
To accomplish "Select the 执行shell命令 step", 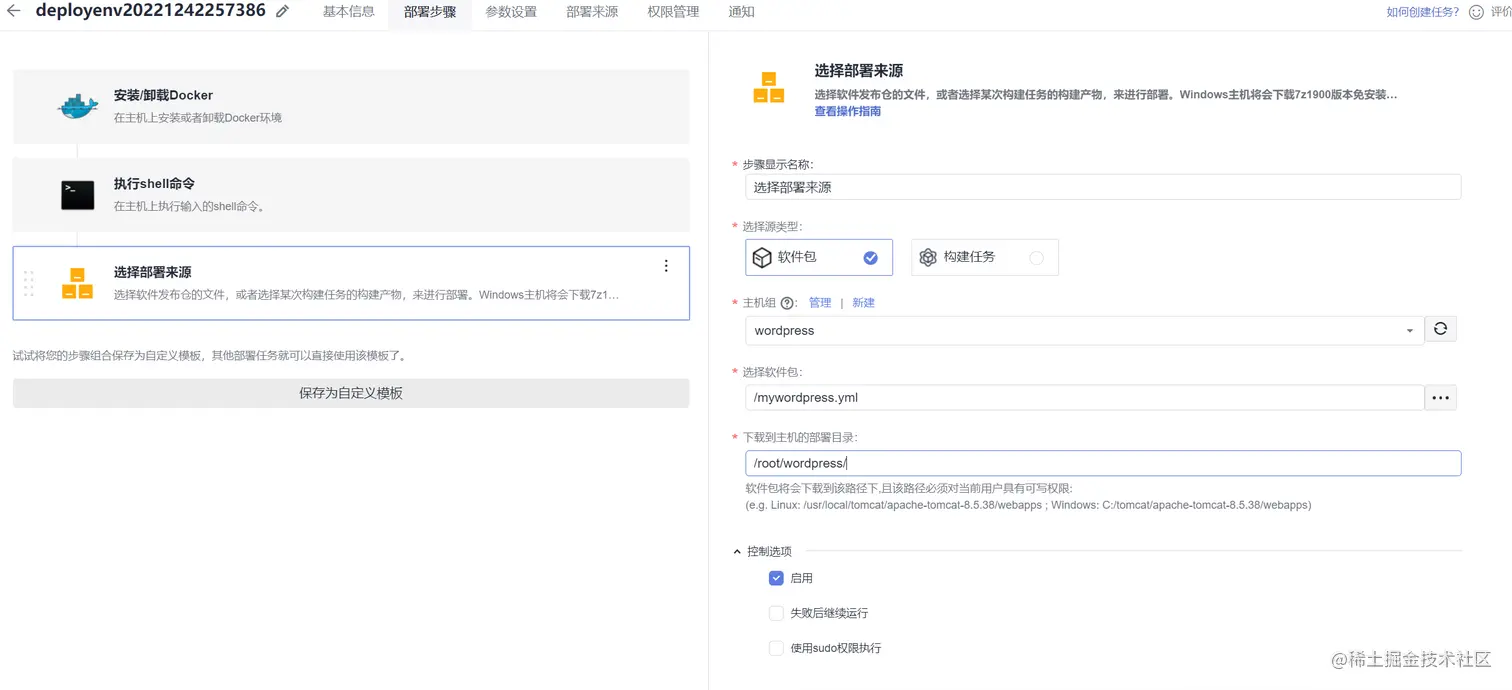I will coord(351,195).
